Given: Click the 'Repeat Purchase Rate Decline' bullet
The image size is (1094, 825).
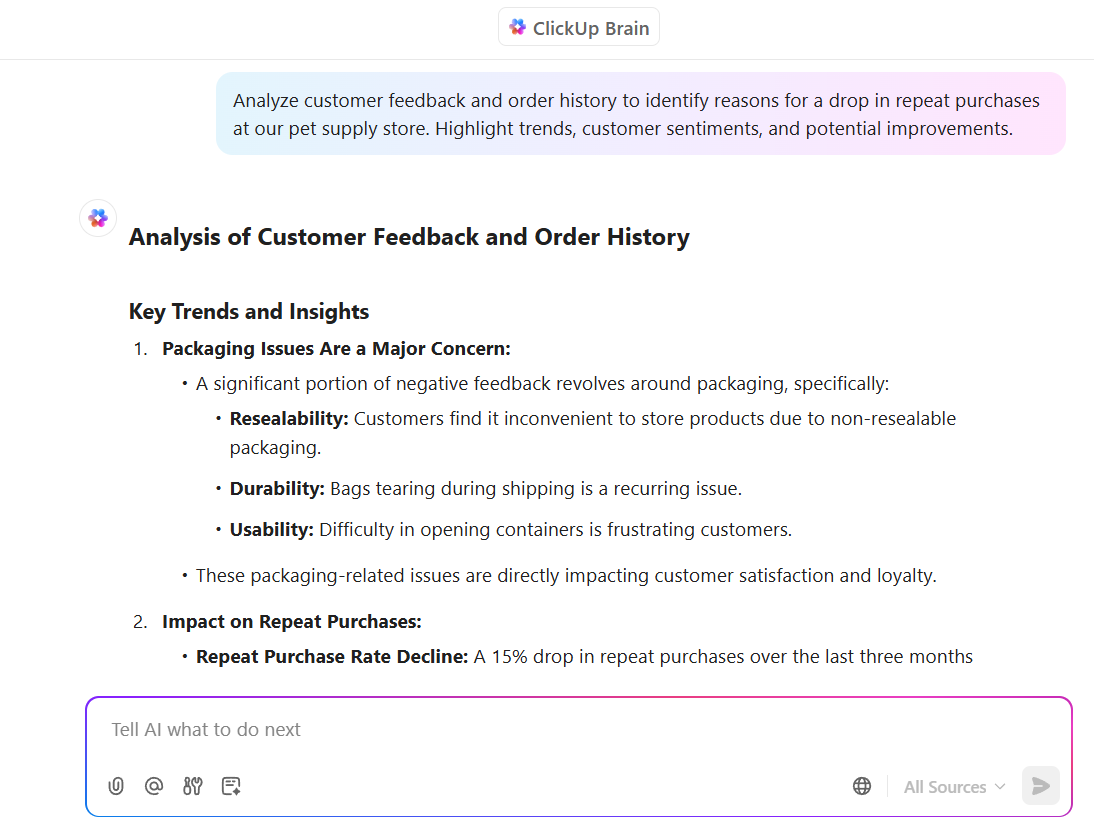Looking at the screenshot, I should click(x=332, y=657).
